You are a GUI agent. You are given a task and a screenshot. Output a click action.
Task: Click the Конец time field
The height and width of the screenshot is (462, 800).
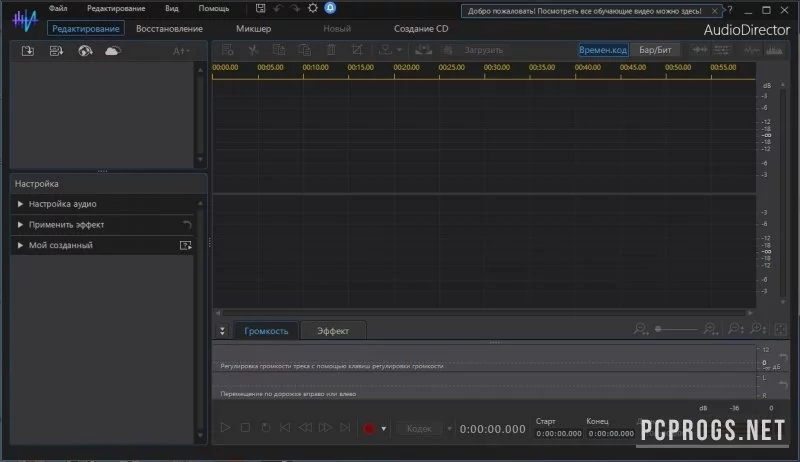(x=611, y=433)
